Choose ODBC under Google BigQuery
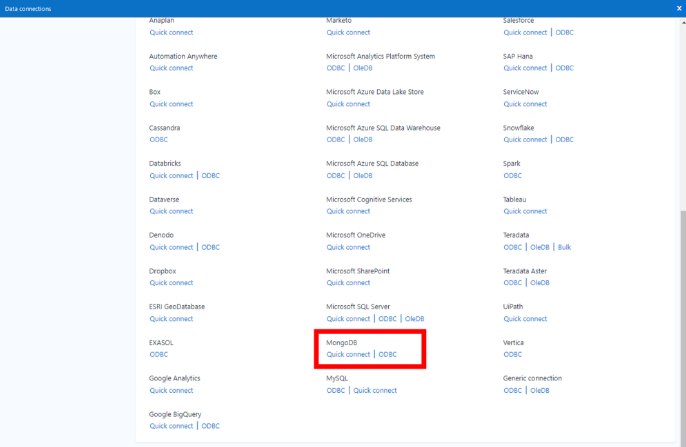 pyautogui.click(x=210, y=426)
